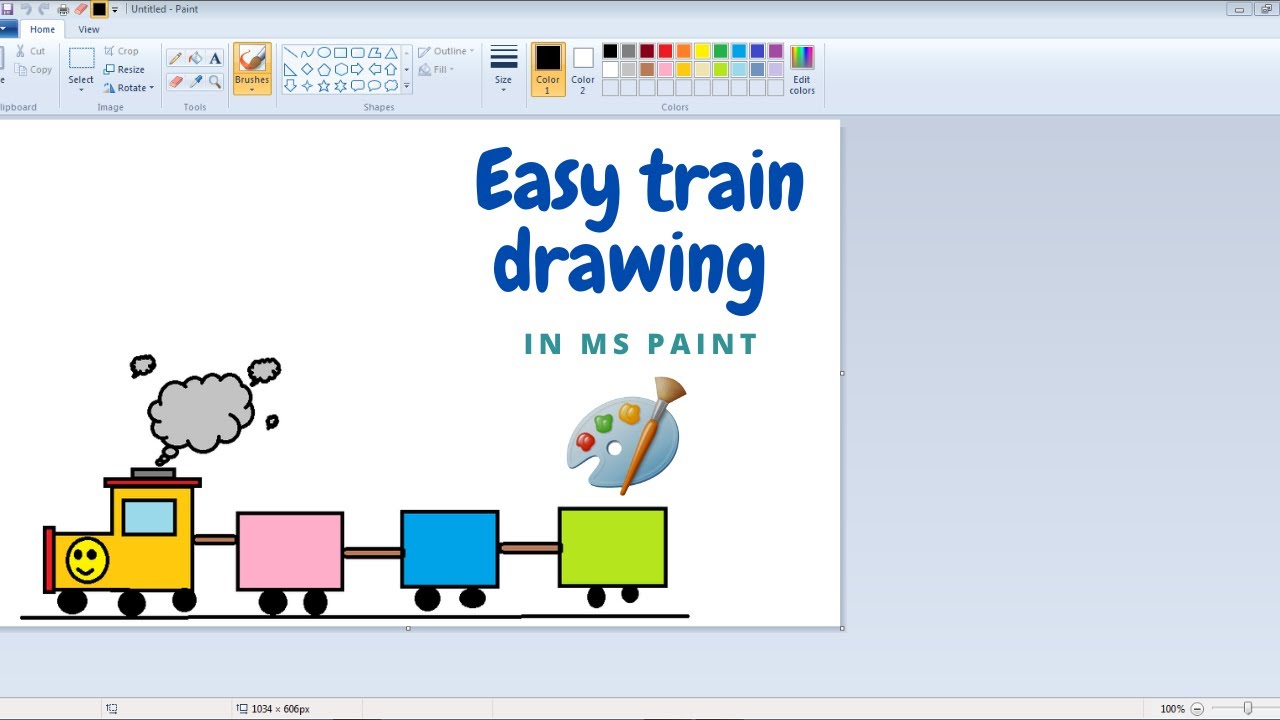Open Edit colors dialog
This screenshot has height=720, width=1280.
(802, 69)
